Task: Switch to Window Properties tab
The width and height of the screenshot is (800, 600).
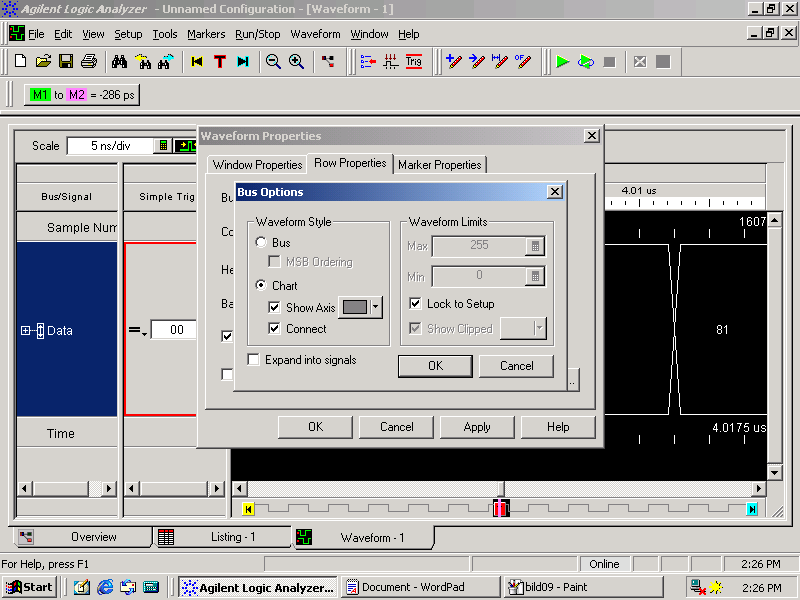Action: (x=257, y=165)
